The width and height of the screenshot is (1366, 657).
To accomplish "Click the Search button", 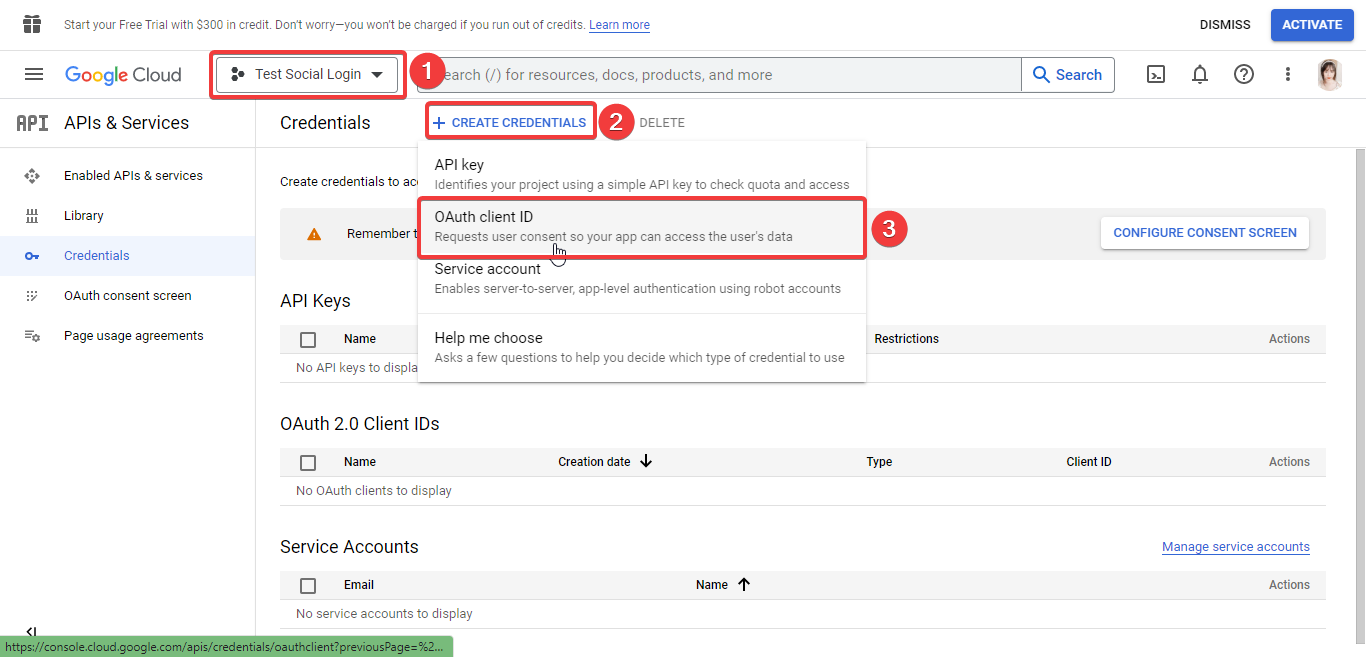I will (x=1068, y=75).
